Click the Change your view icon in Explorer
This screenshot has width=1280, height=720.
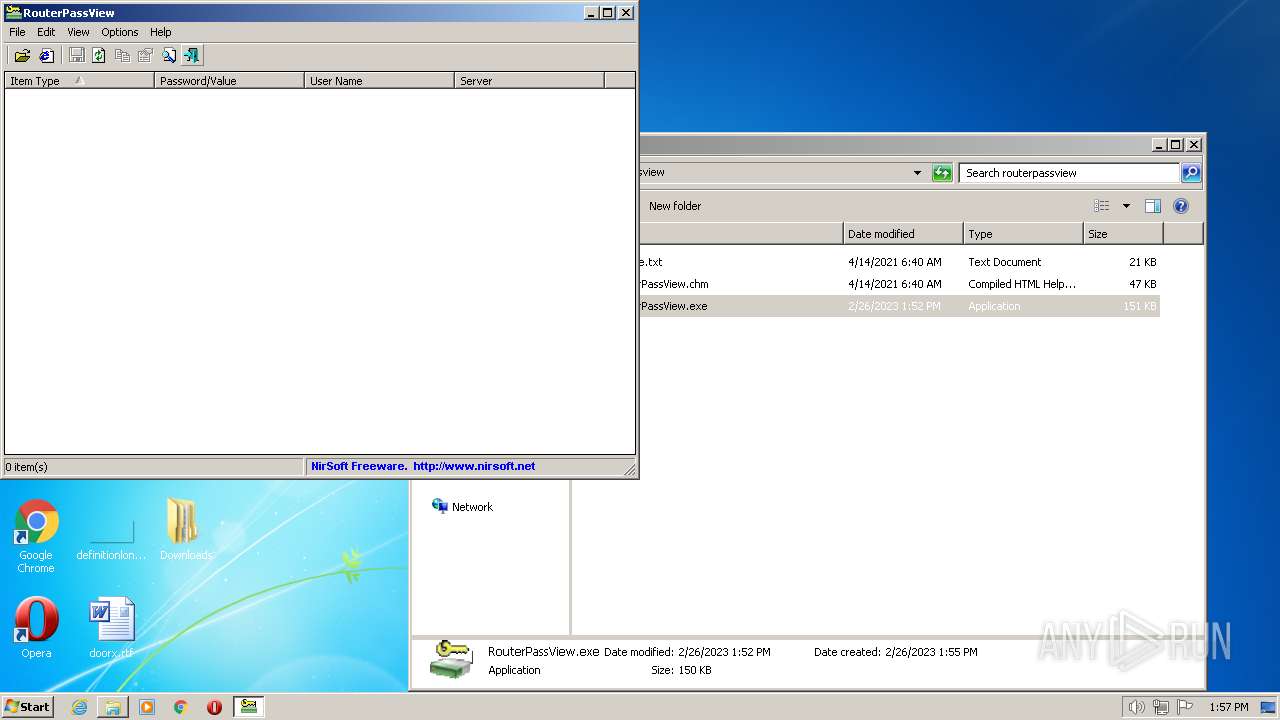pyautogui.click(x=1102, y=206)
